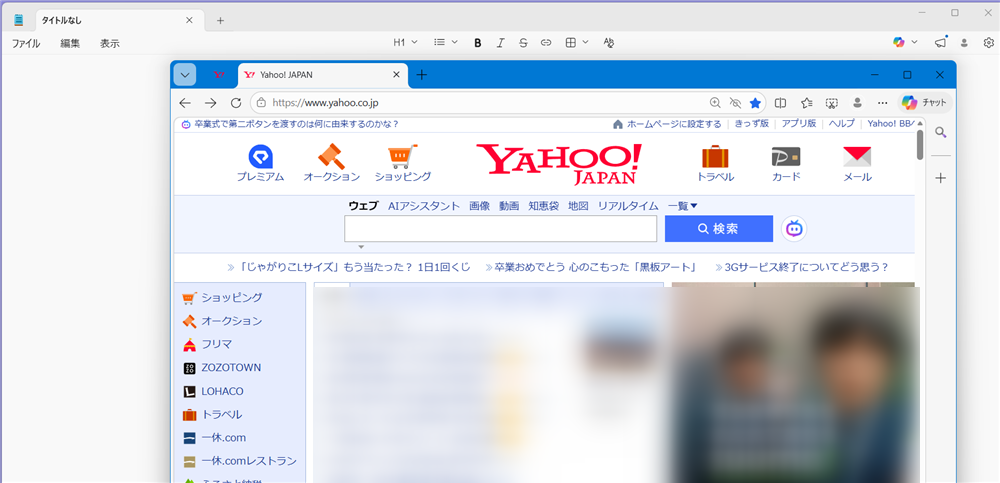
Task: Close the タイトルなし tab in Notepad
Action: tap(189, 20)
